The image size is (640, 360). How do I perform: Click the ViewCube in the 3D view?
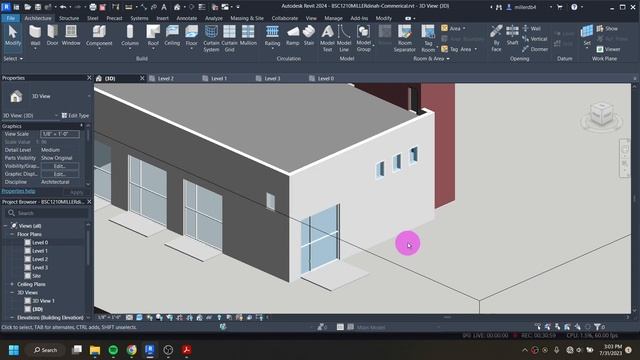pyautogui.click(x=602, y=114)
